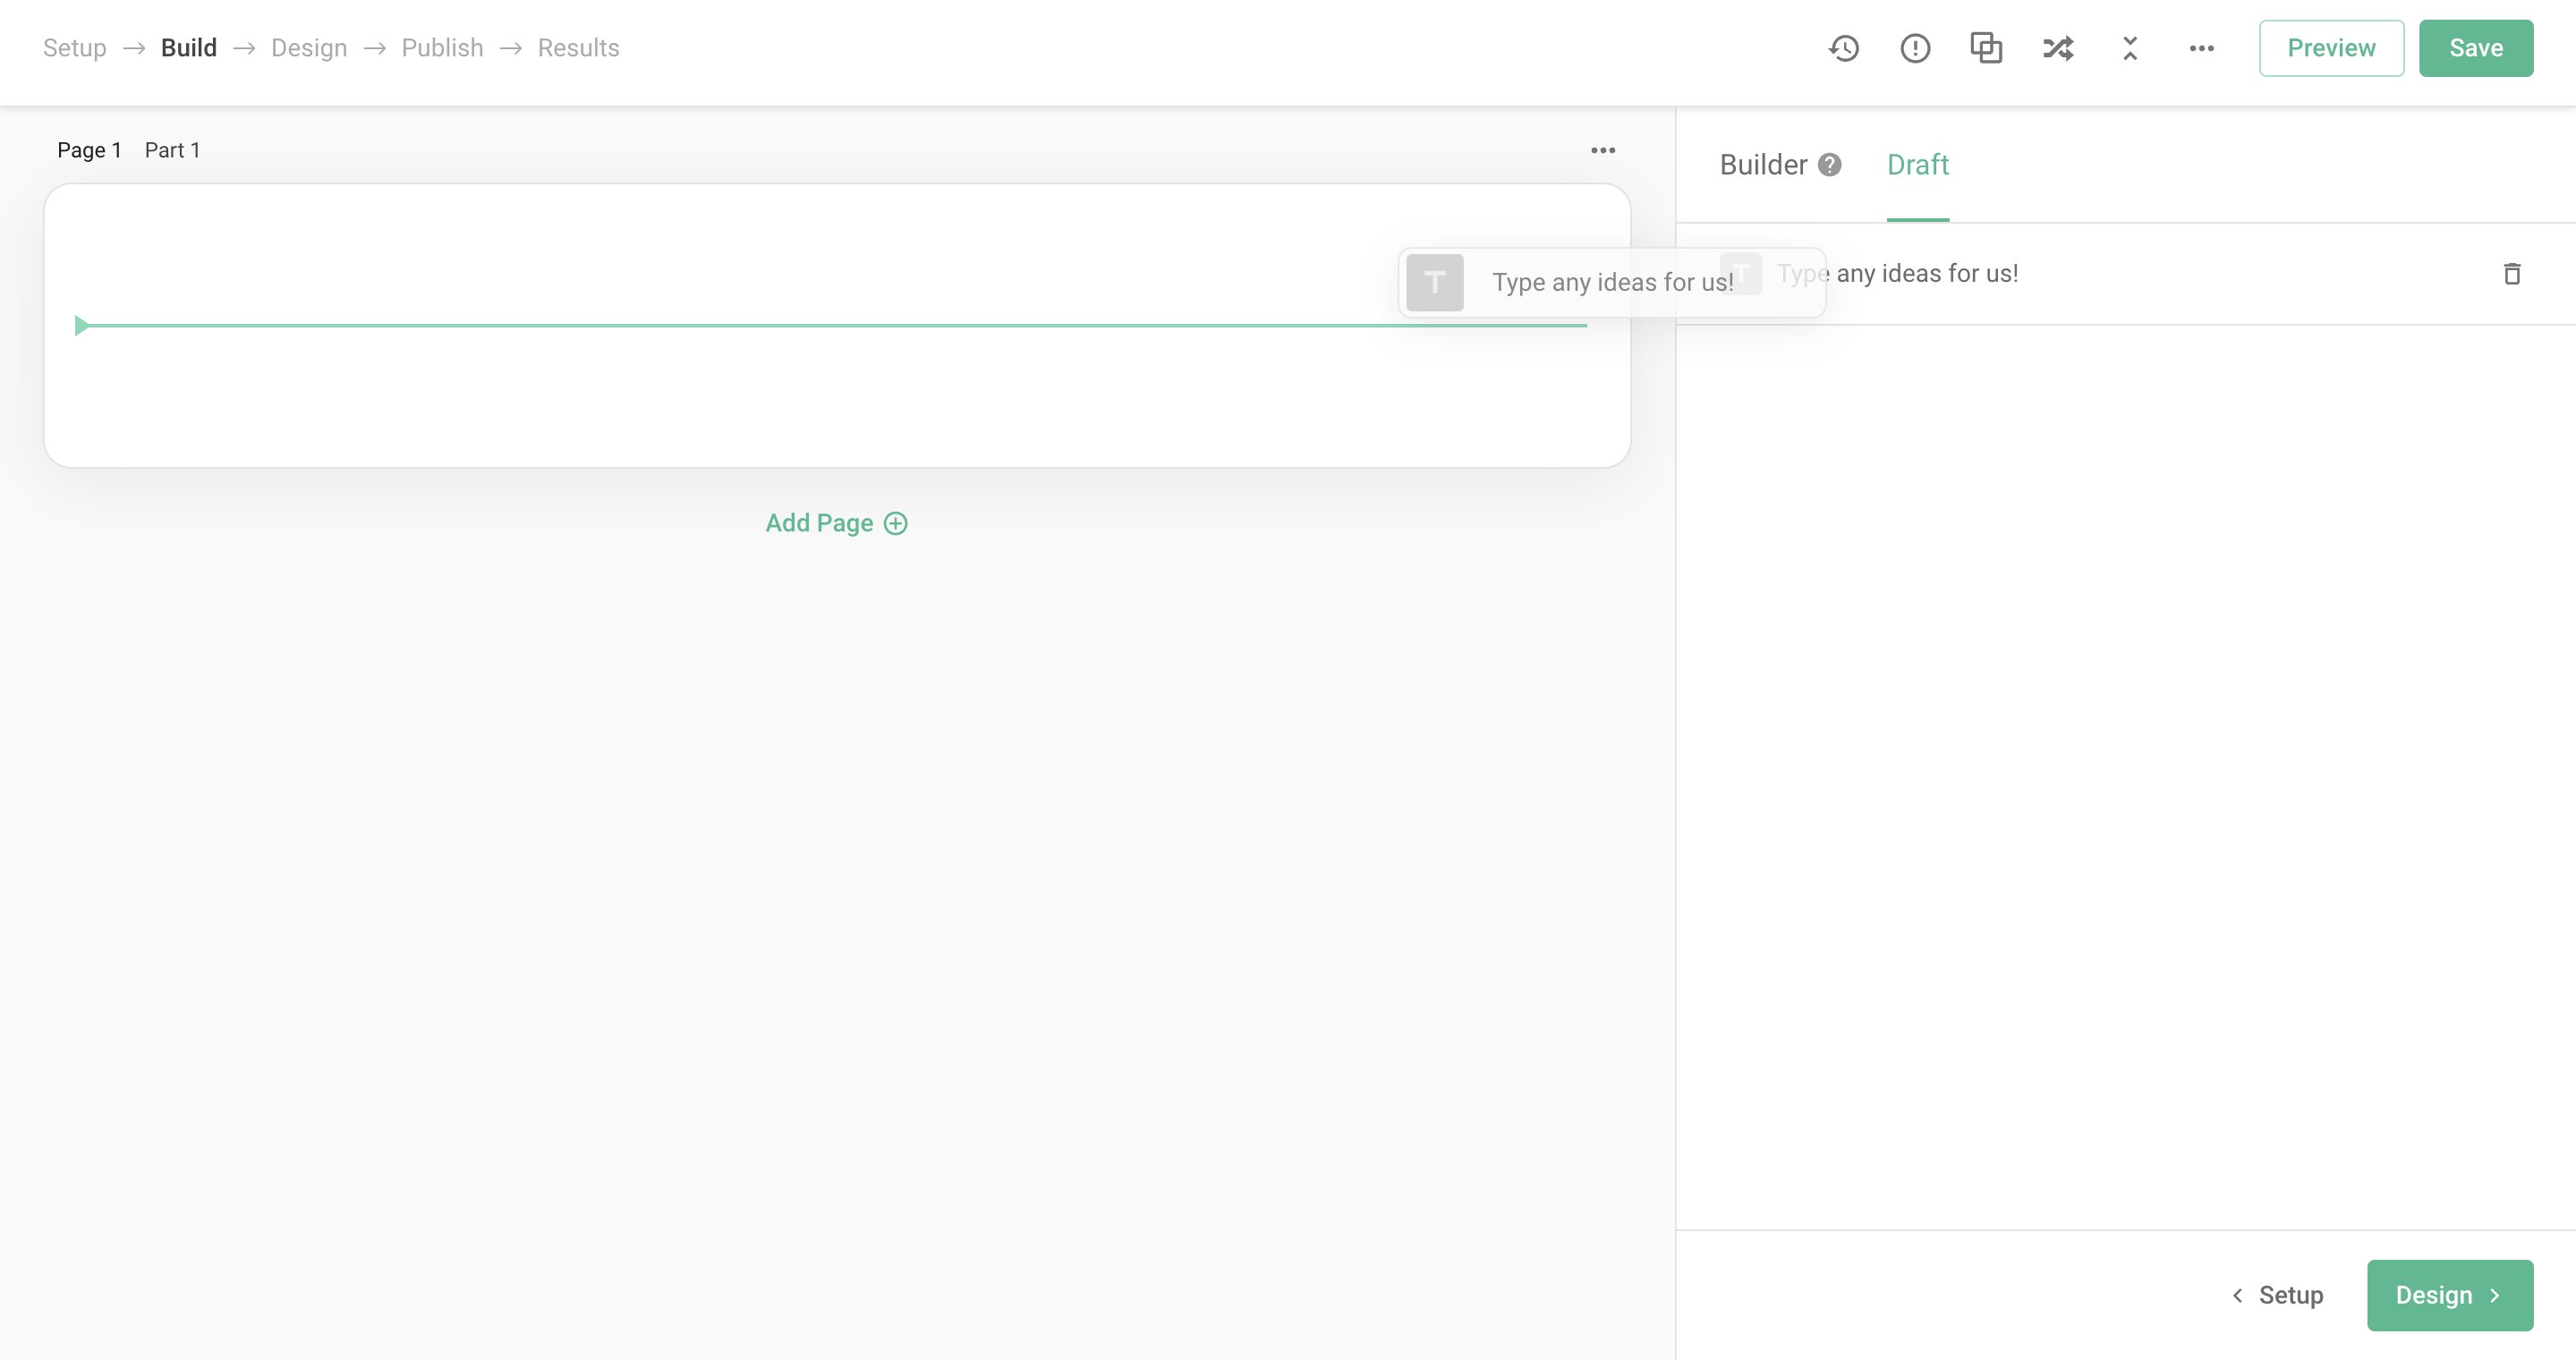Open the Page 1 three-dots options menu
The image size is (2576, 1360).
coord(1602,150)
